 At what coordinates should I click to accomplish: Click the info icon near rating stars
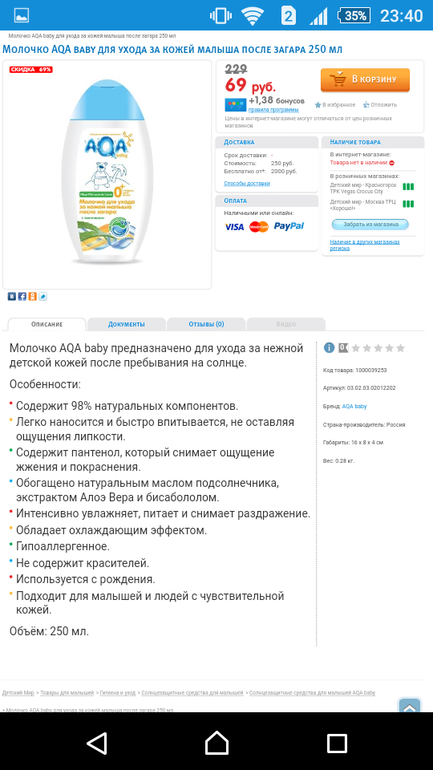tap(329, 348)
